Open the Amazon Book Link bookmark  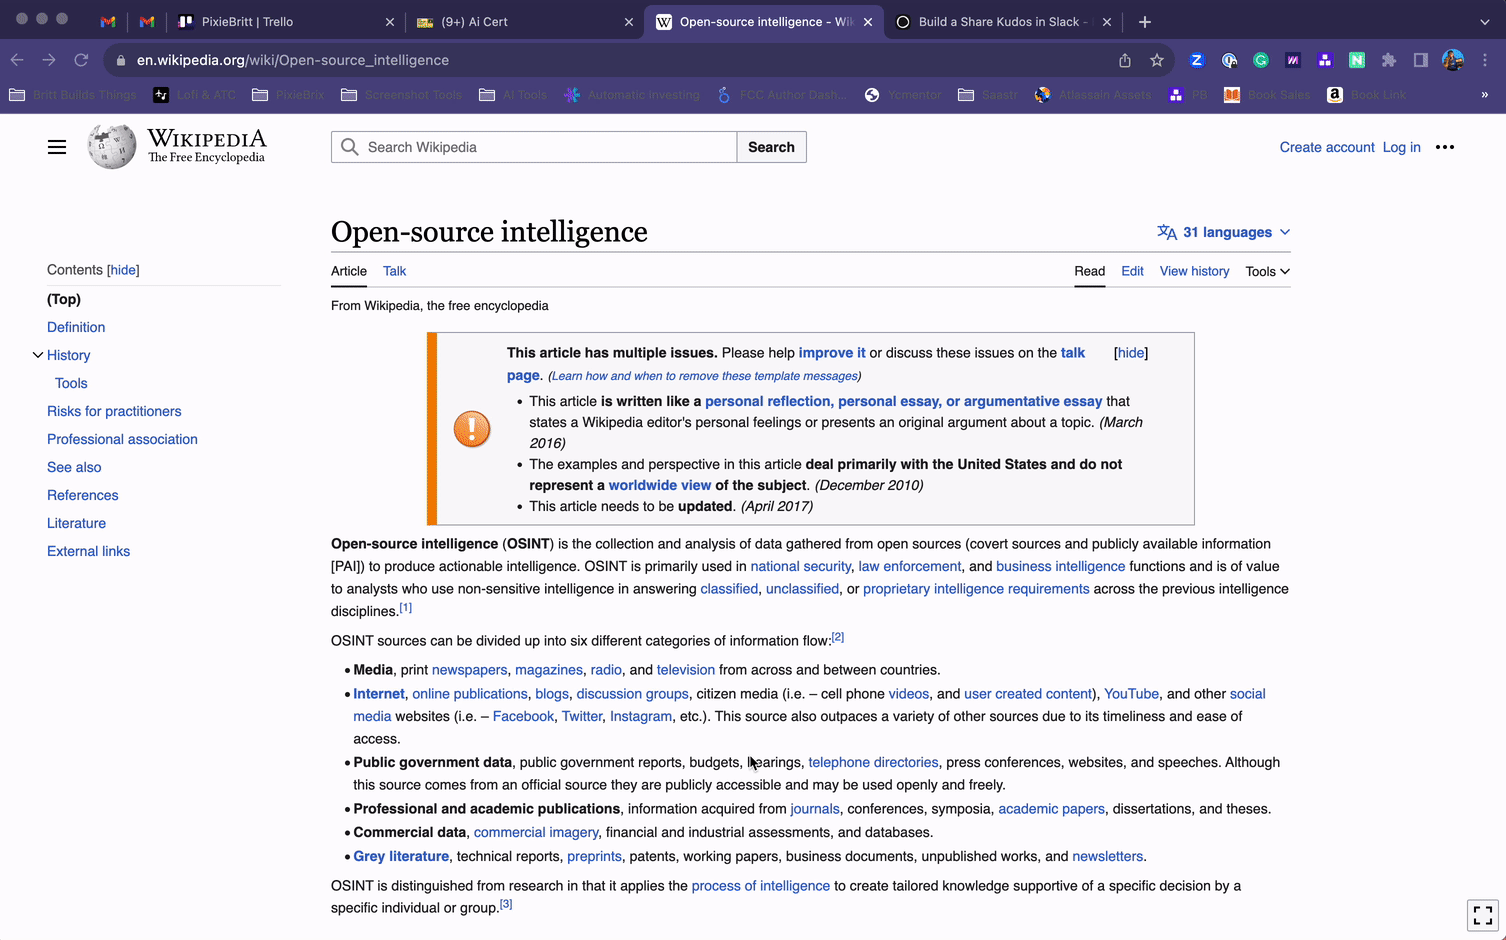(x=1367, y=95)
